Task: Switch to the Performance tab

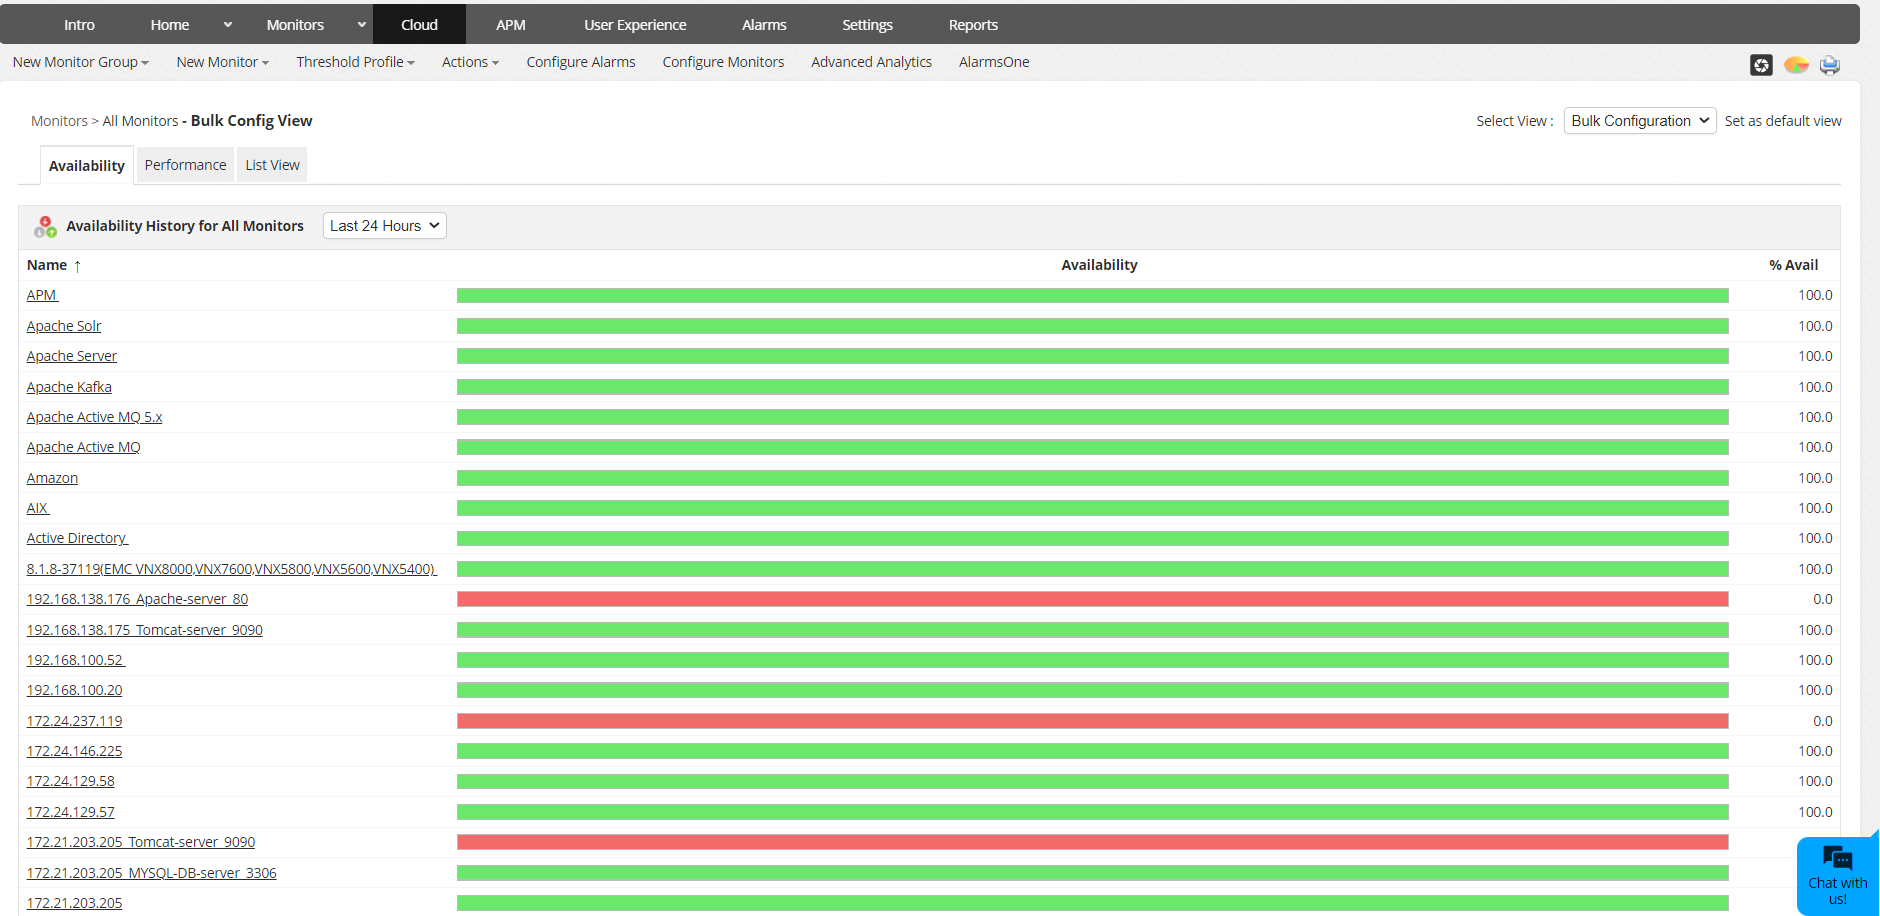Action: pos(185,164)
